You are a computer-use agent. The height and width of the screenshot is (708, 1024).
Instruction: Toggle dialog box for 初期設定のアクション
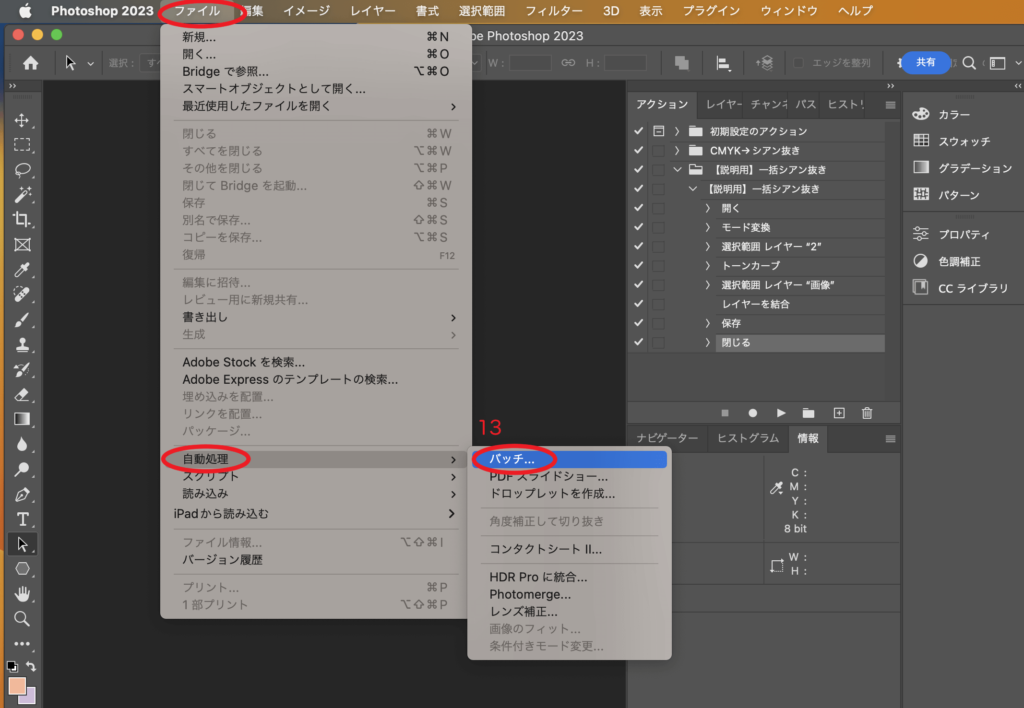(x=658, y=131)
